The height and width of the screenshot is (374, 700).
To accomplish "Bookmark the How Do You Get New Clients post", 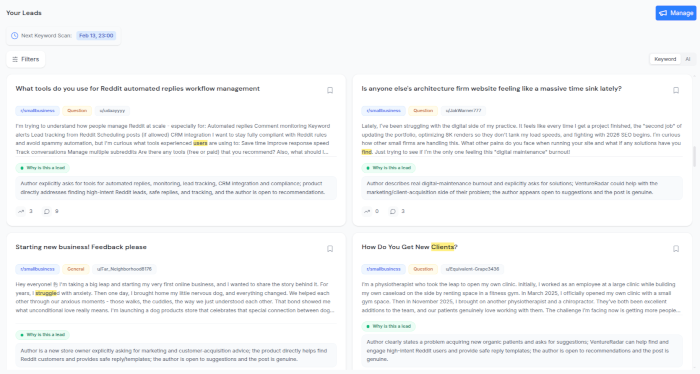I will coord(676,249).
